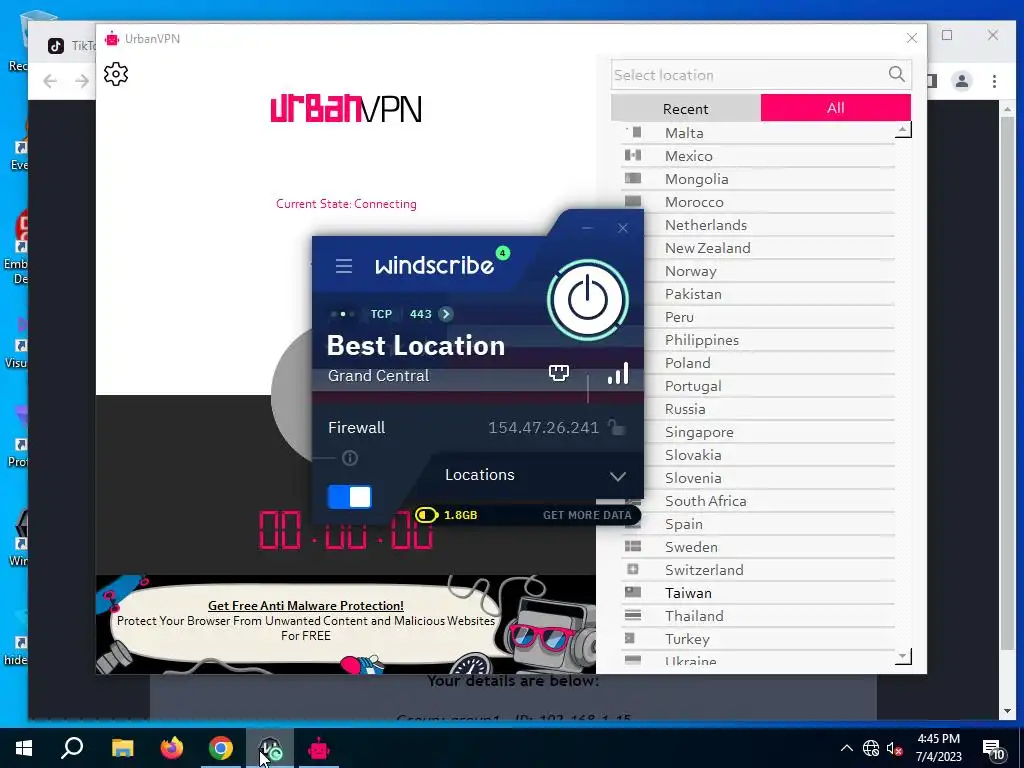Click UrbanVPN robot taskbar icon
This screenshot has width=1024, height=768.
[x=319, y=748]
